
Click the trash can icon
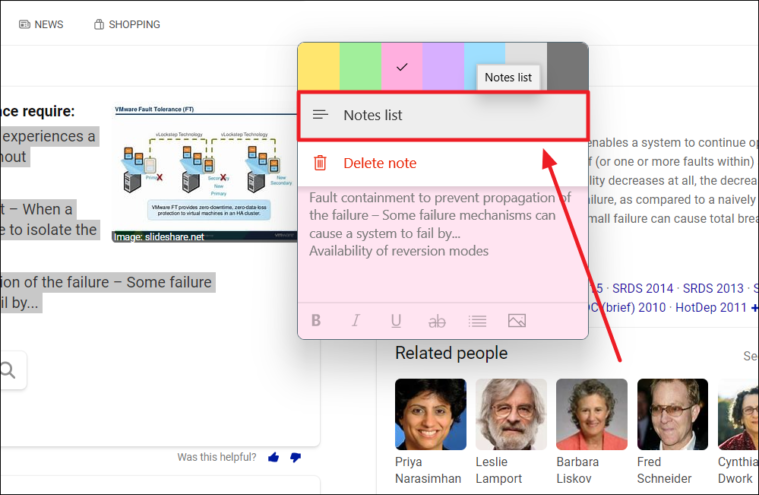(x=320, y=163)
